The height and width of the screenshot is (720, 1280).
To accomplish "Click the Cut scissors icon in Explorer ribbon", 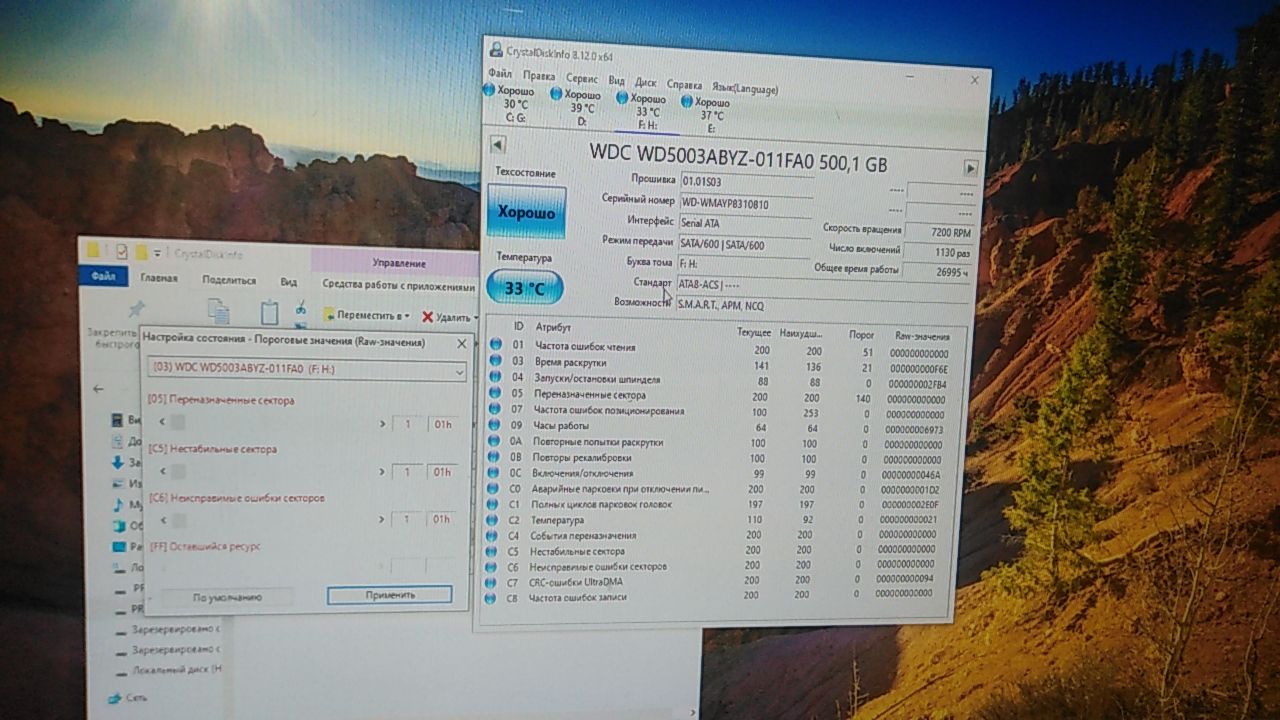I will [300, 310].
